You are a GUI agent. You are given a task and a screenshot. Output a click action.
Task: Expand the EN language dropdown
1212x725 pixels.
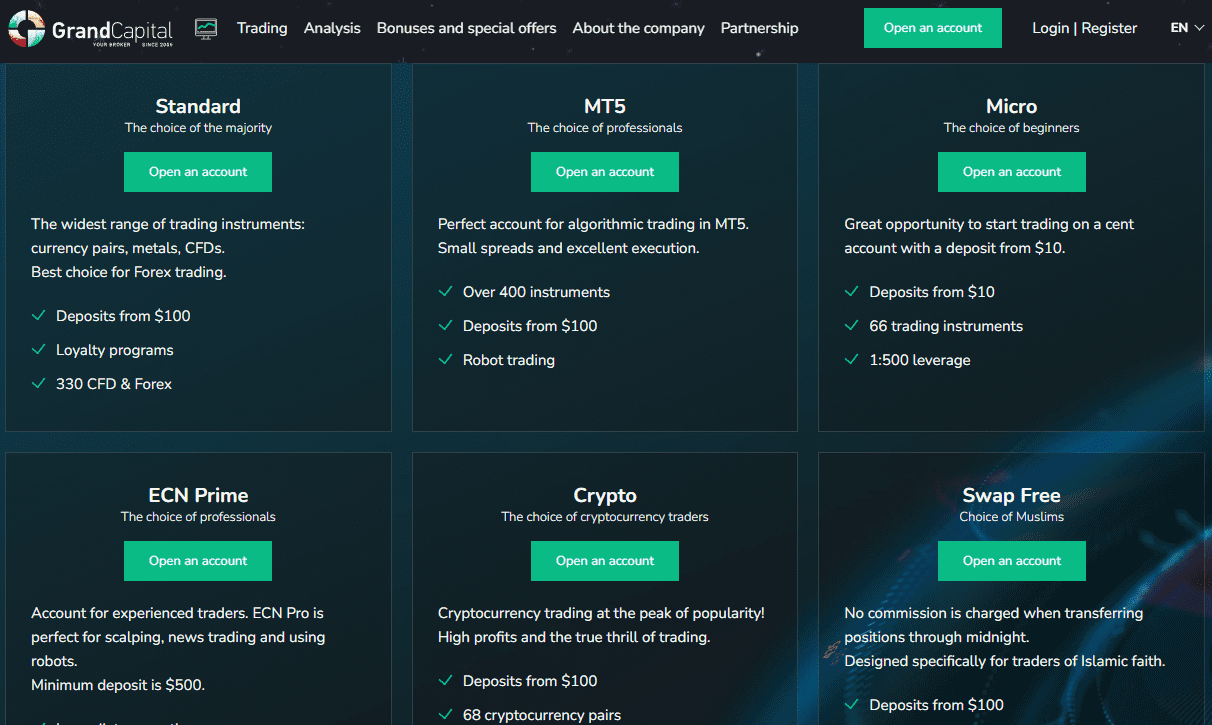coord(1183,28)
